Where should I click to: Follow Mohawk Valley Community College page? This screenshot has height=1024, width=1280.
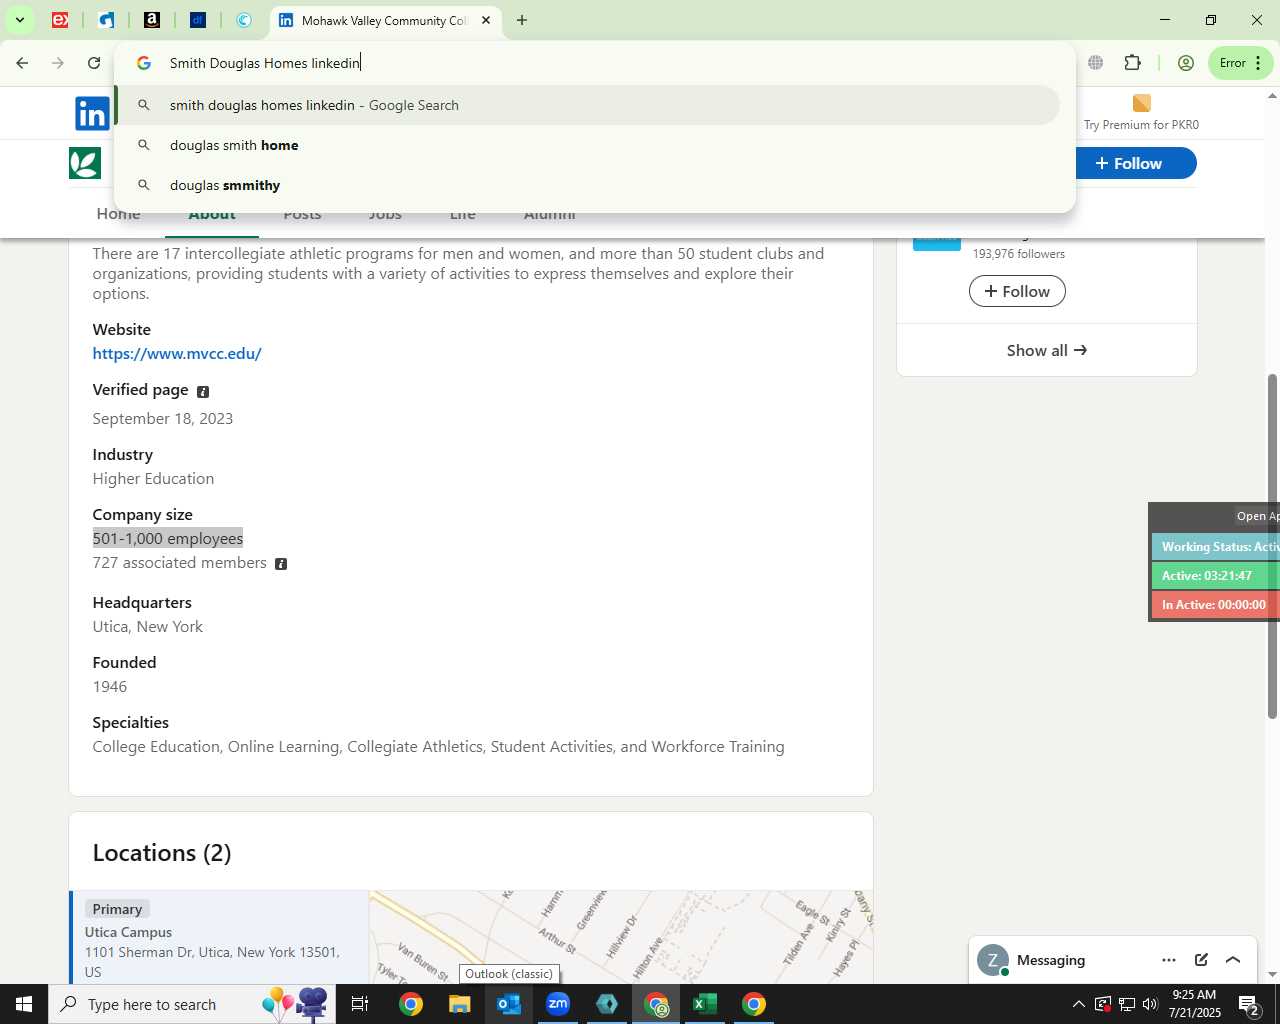coord(1132,163)
